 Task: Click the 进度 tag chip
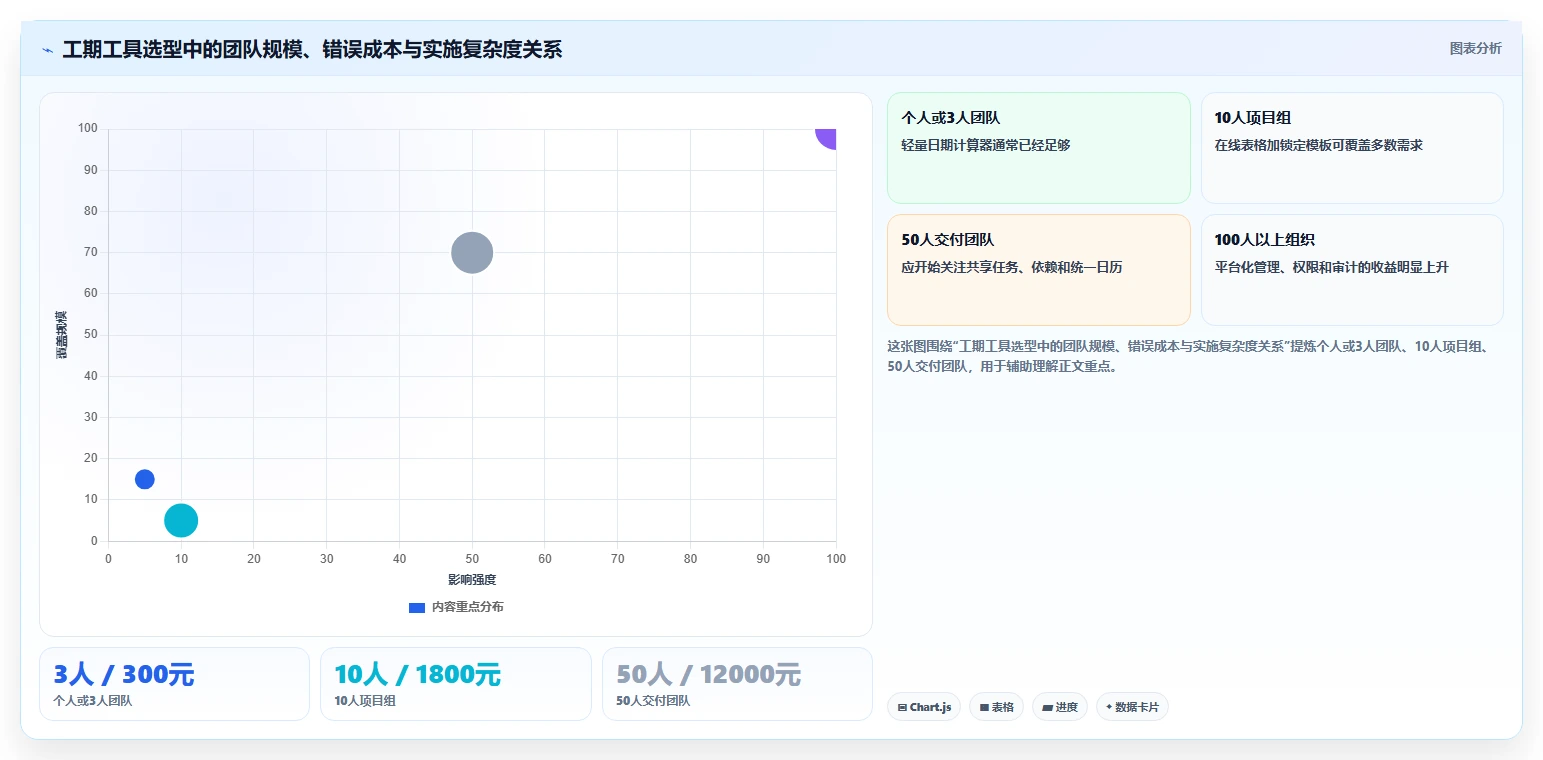[x=1060, y=707]
